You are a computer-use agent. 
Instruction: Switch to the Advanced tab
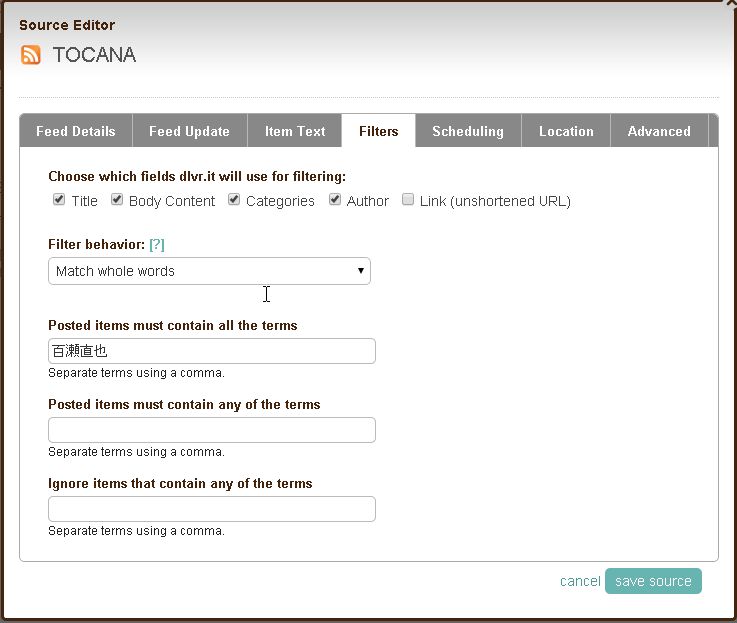click(659, 131)
